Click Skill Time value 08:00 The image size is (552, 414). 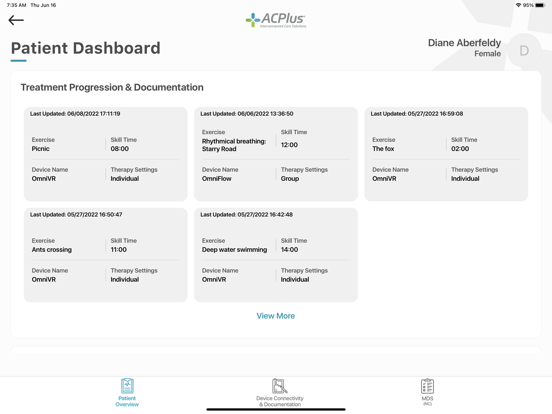120,149
